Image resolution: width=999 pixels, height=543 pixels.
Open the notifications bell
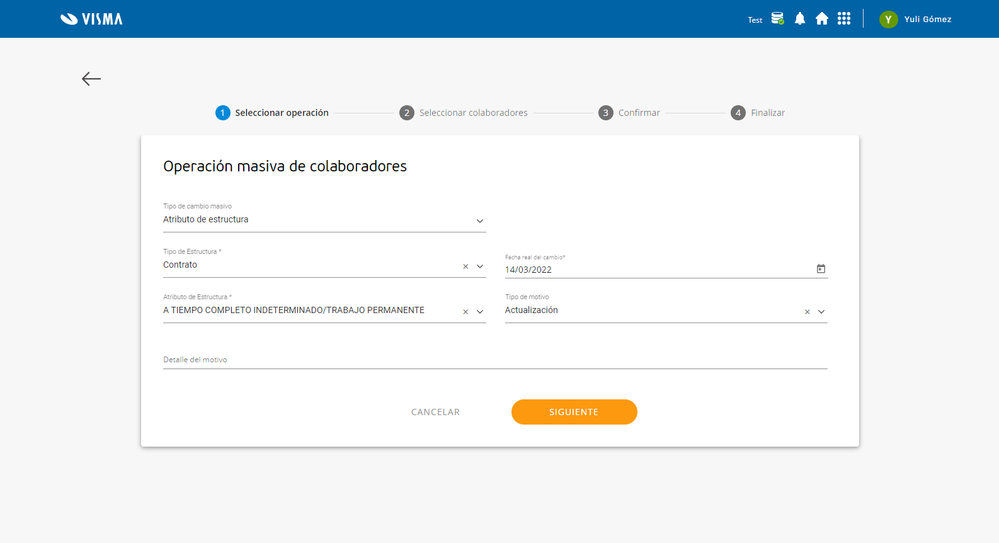(800, 18)
